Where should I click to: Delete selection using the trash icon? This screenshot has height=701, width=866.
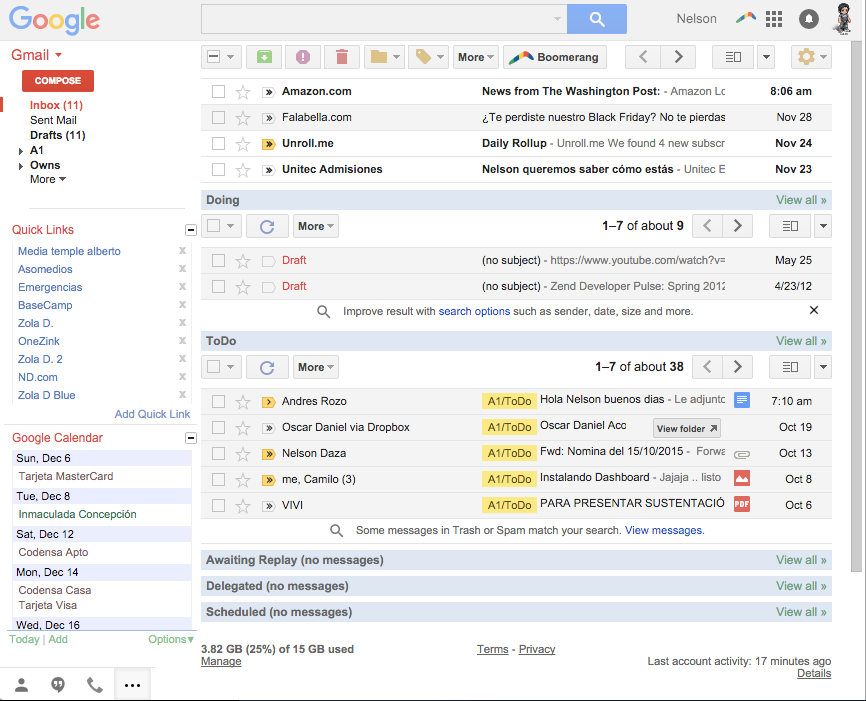point(341,57)
